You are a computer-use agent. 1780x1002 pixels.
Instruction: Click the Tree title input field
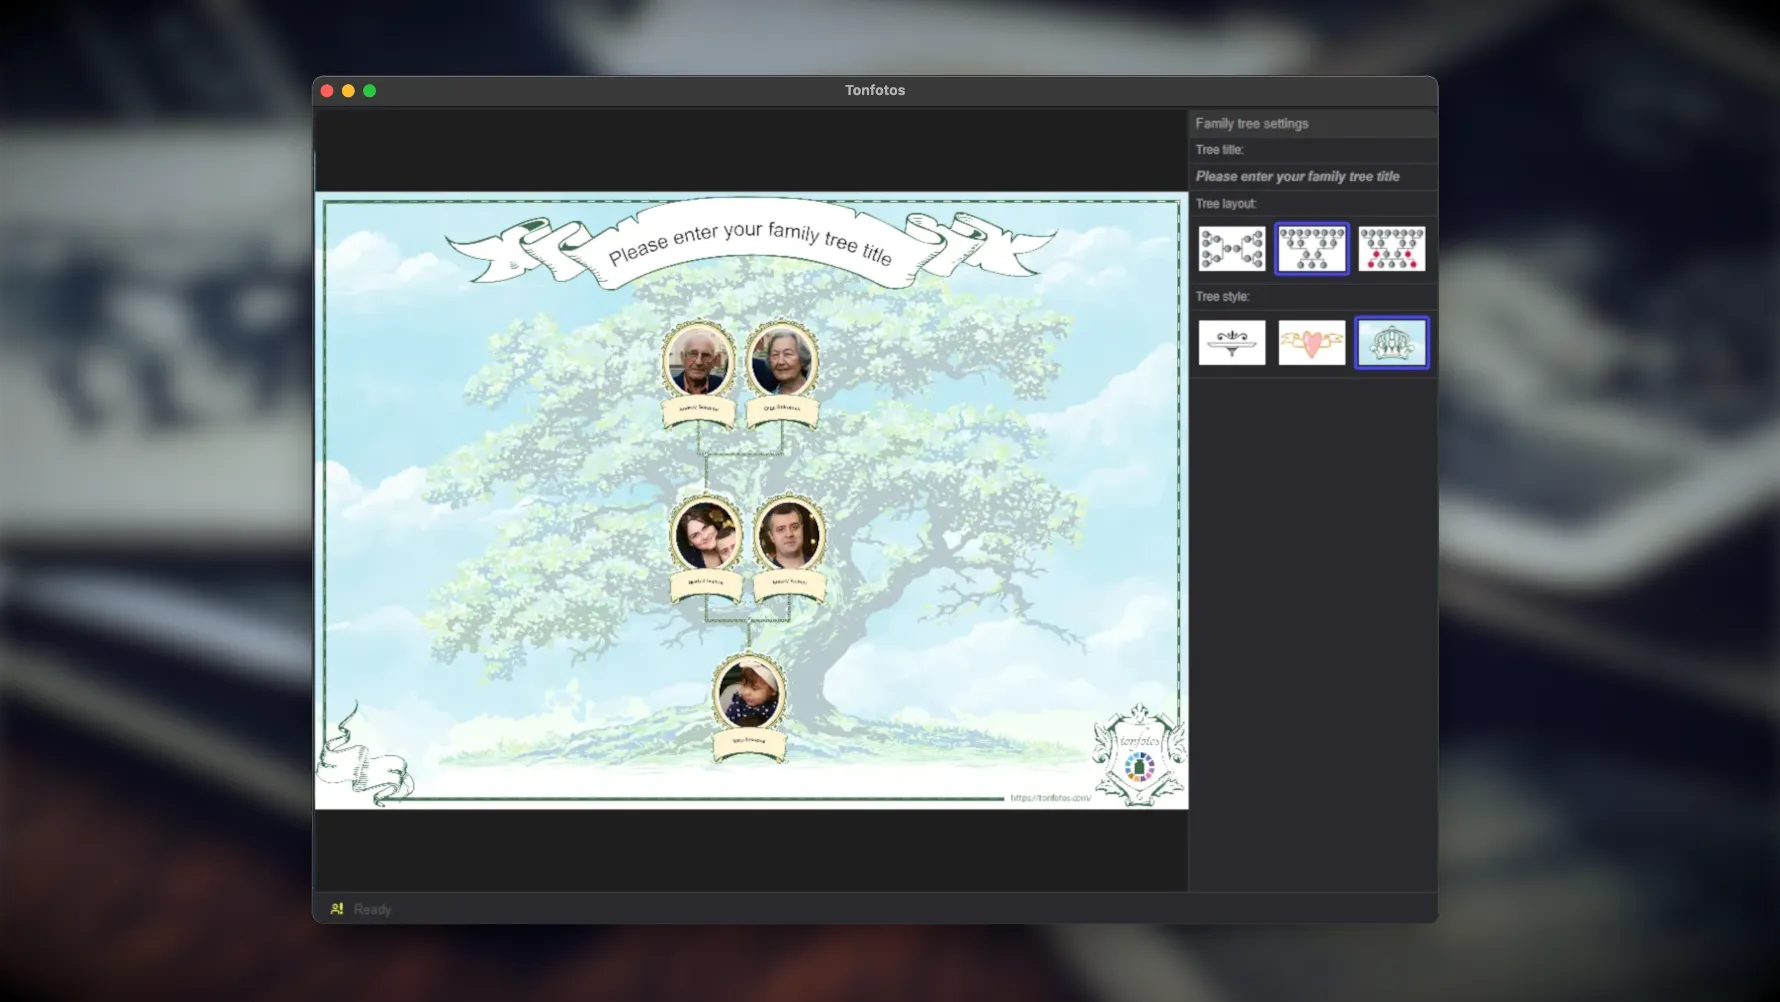point(1312,177)
